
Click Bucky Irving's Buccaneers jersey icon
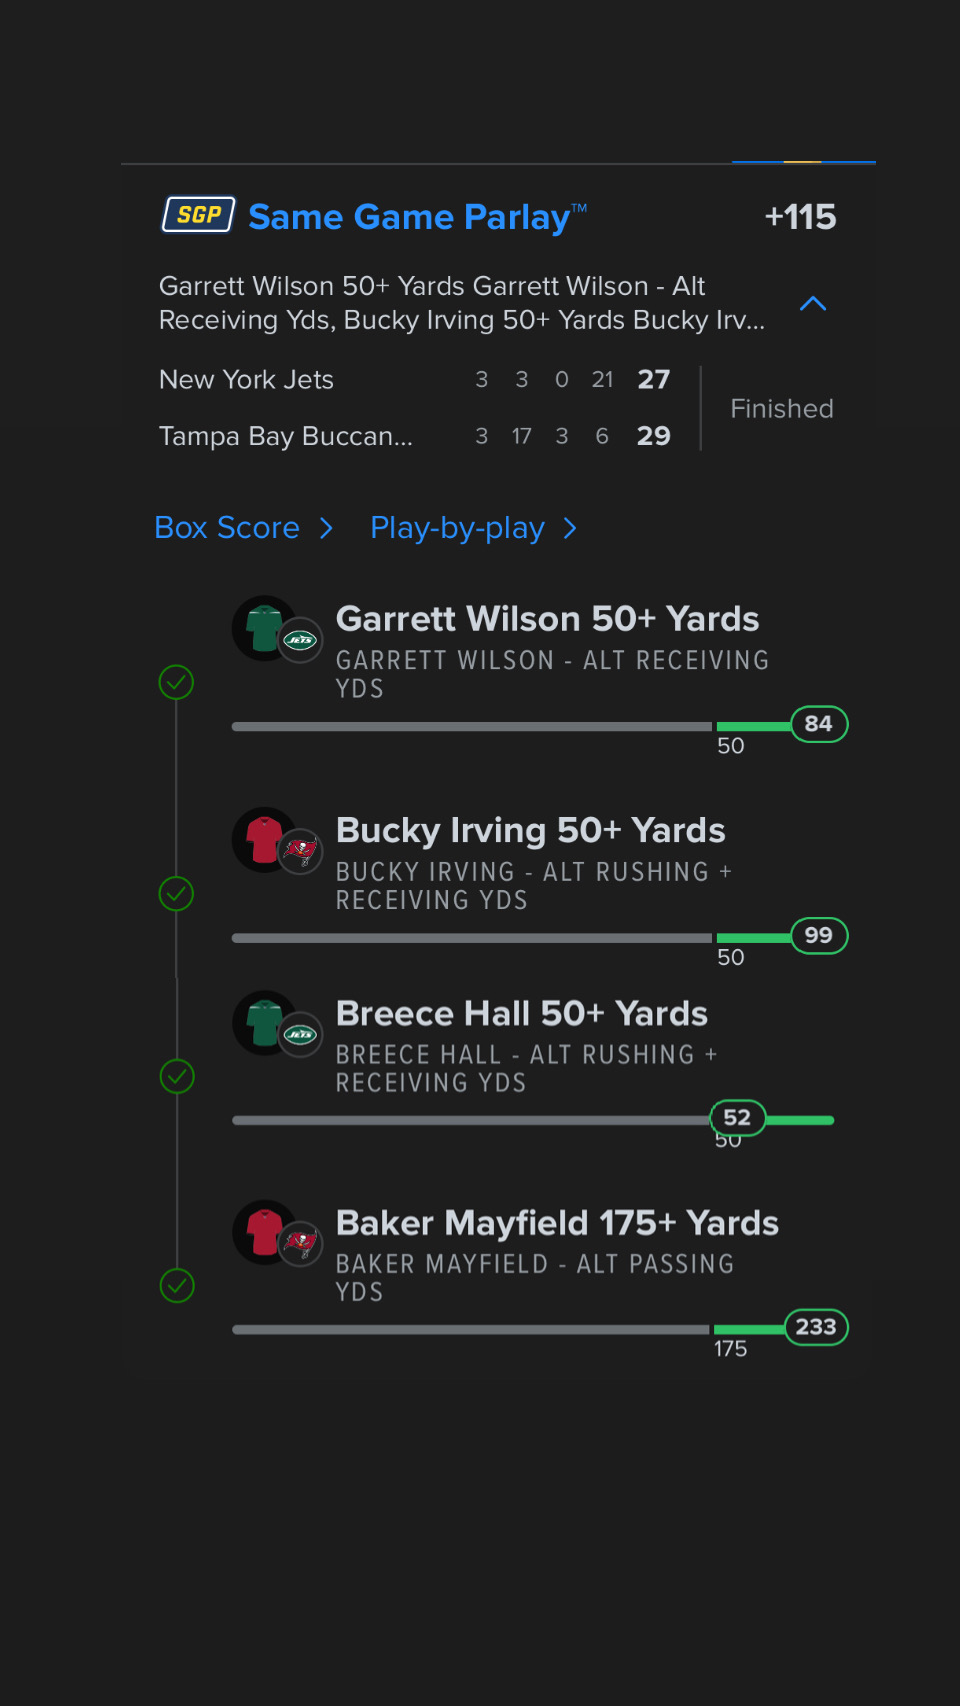pos(266,840)
